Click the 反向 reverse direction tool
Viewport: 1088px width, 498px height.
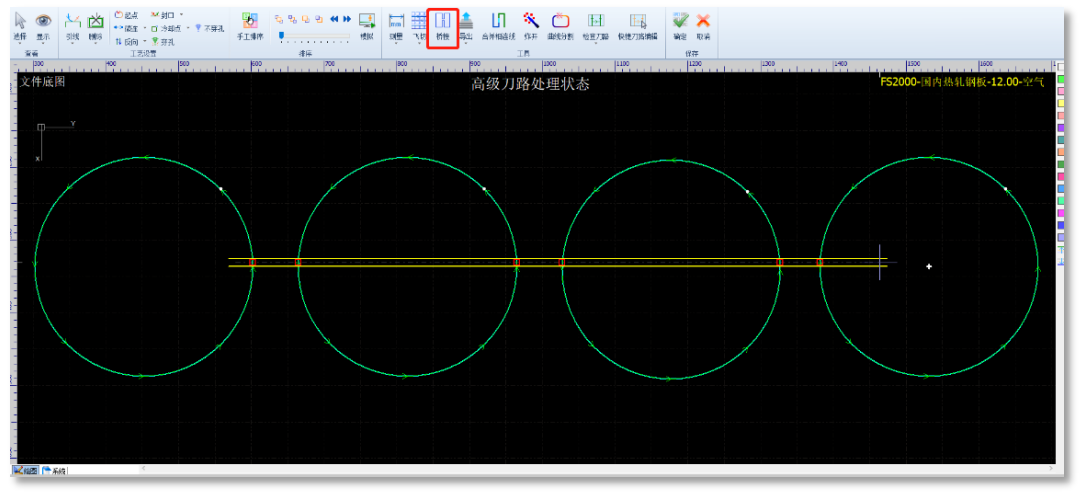[126, 42]
